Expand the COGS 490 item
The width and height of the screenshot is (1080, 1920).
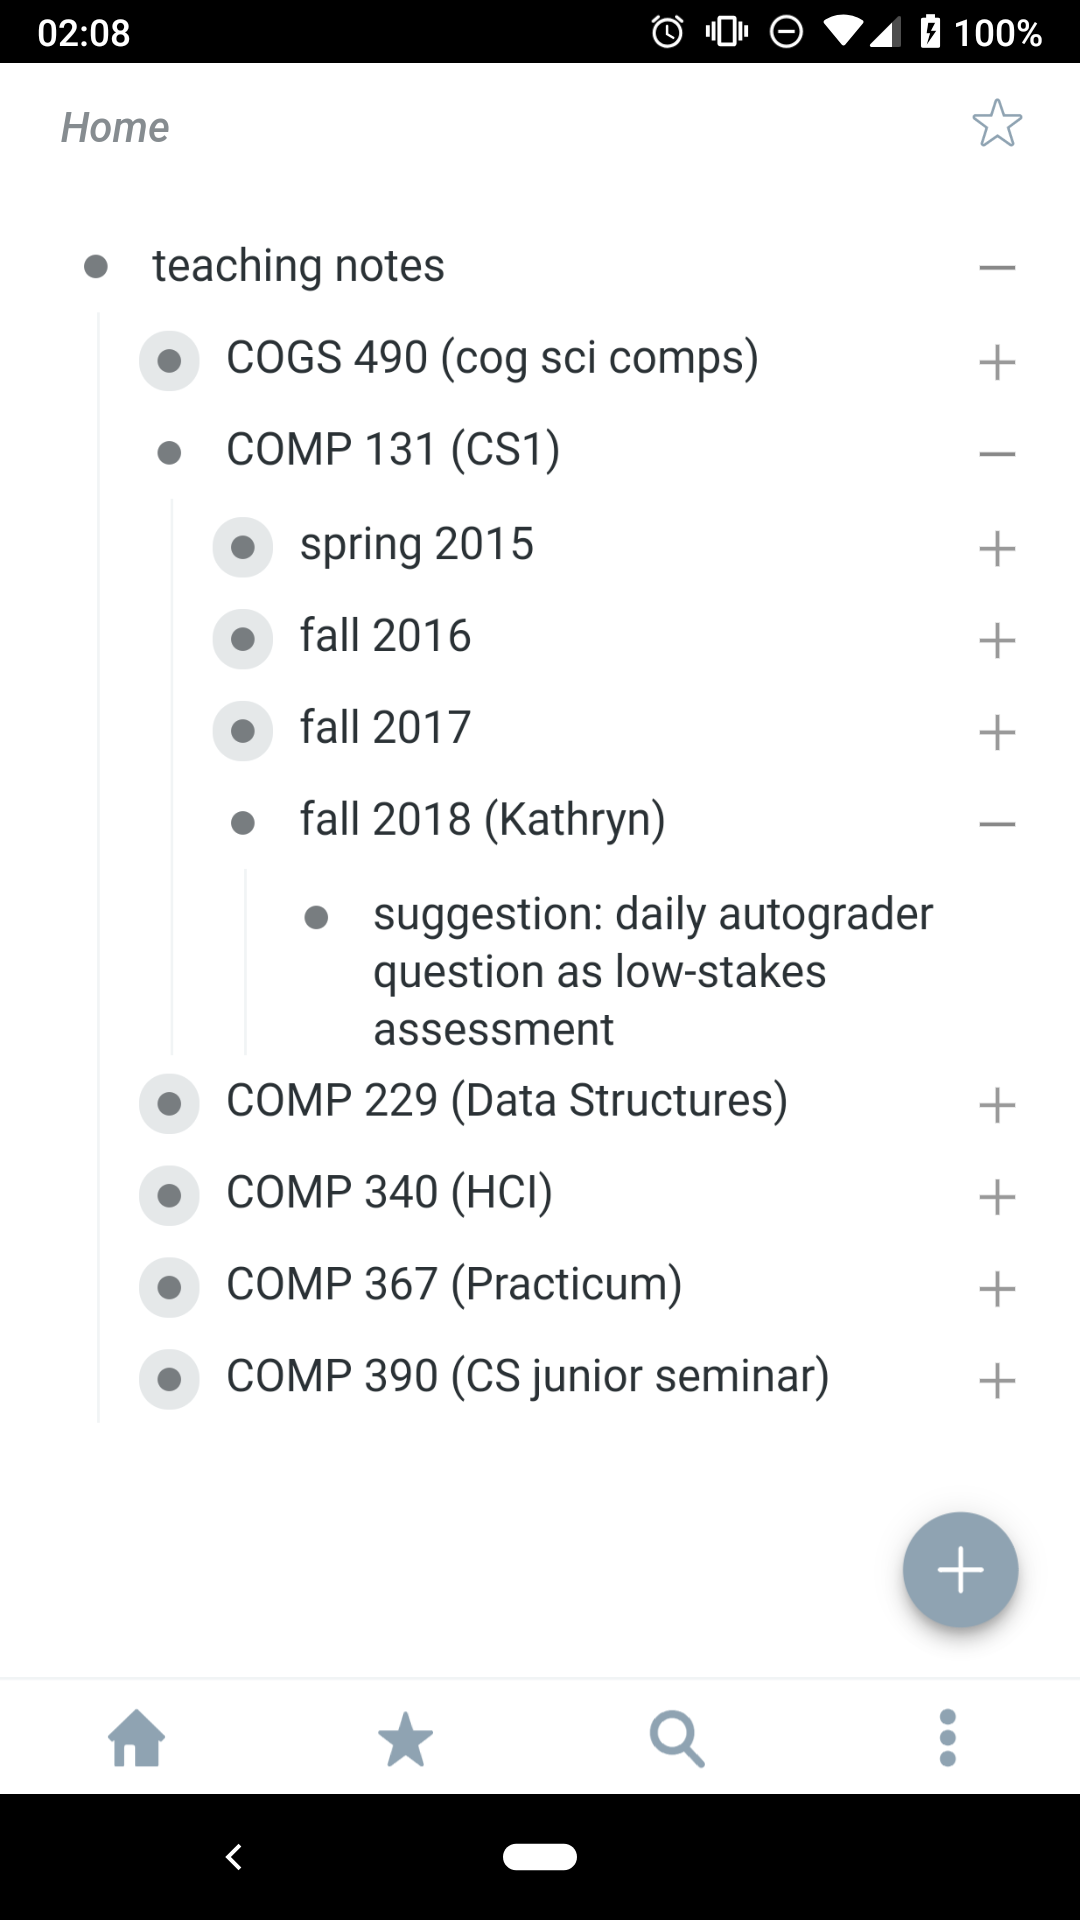(997, 362)
